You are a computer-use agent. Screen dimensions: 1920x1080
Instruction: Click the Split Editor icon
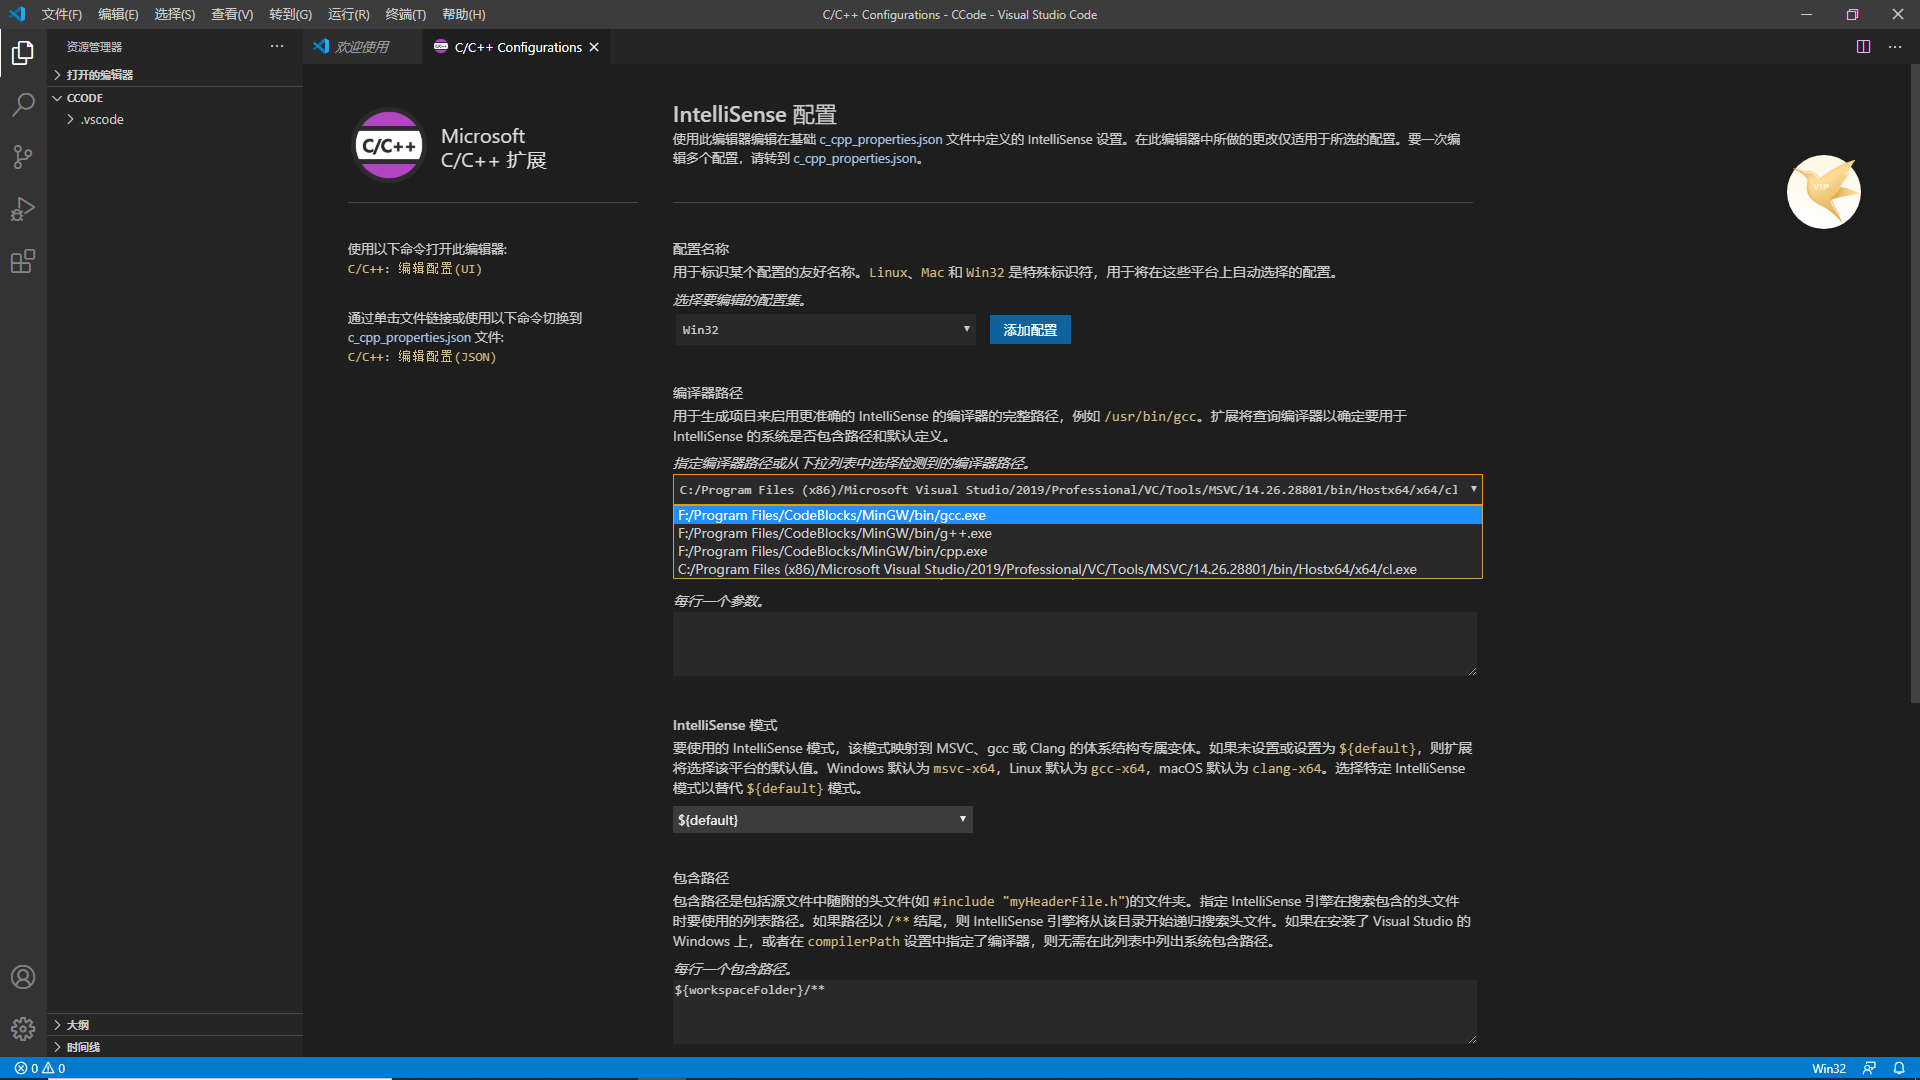pos(1863,47)
